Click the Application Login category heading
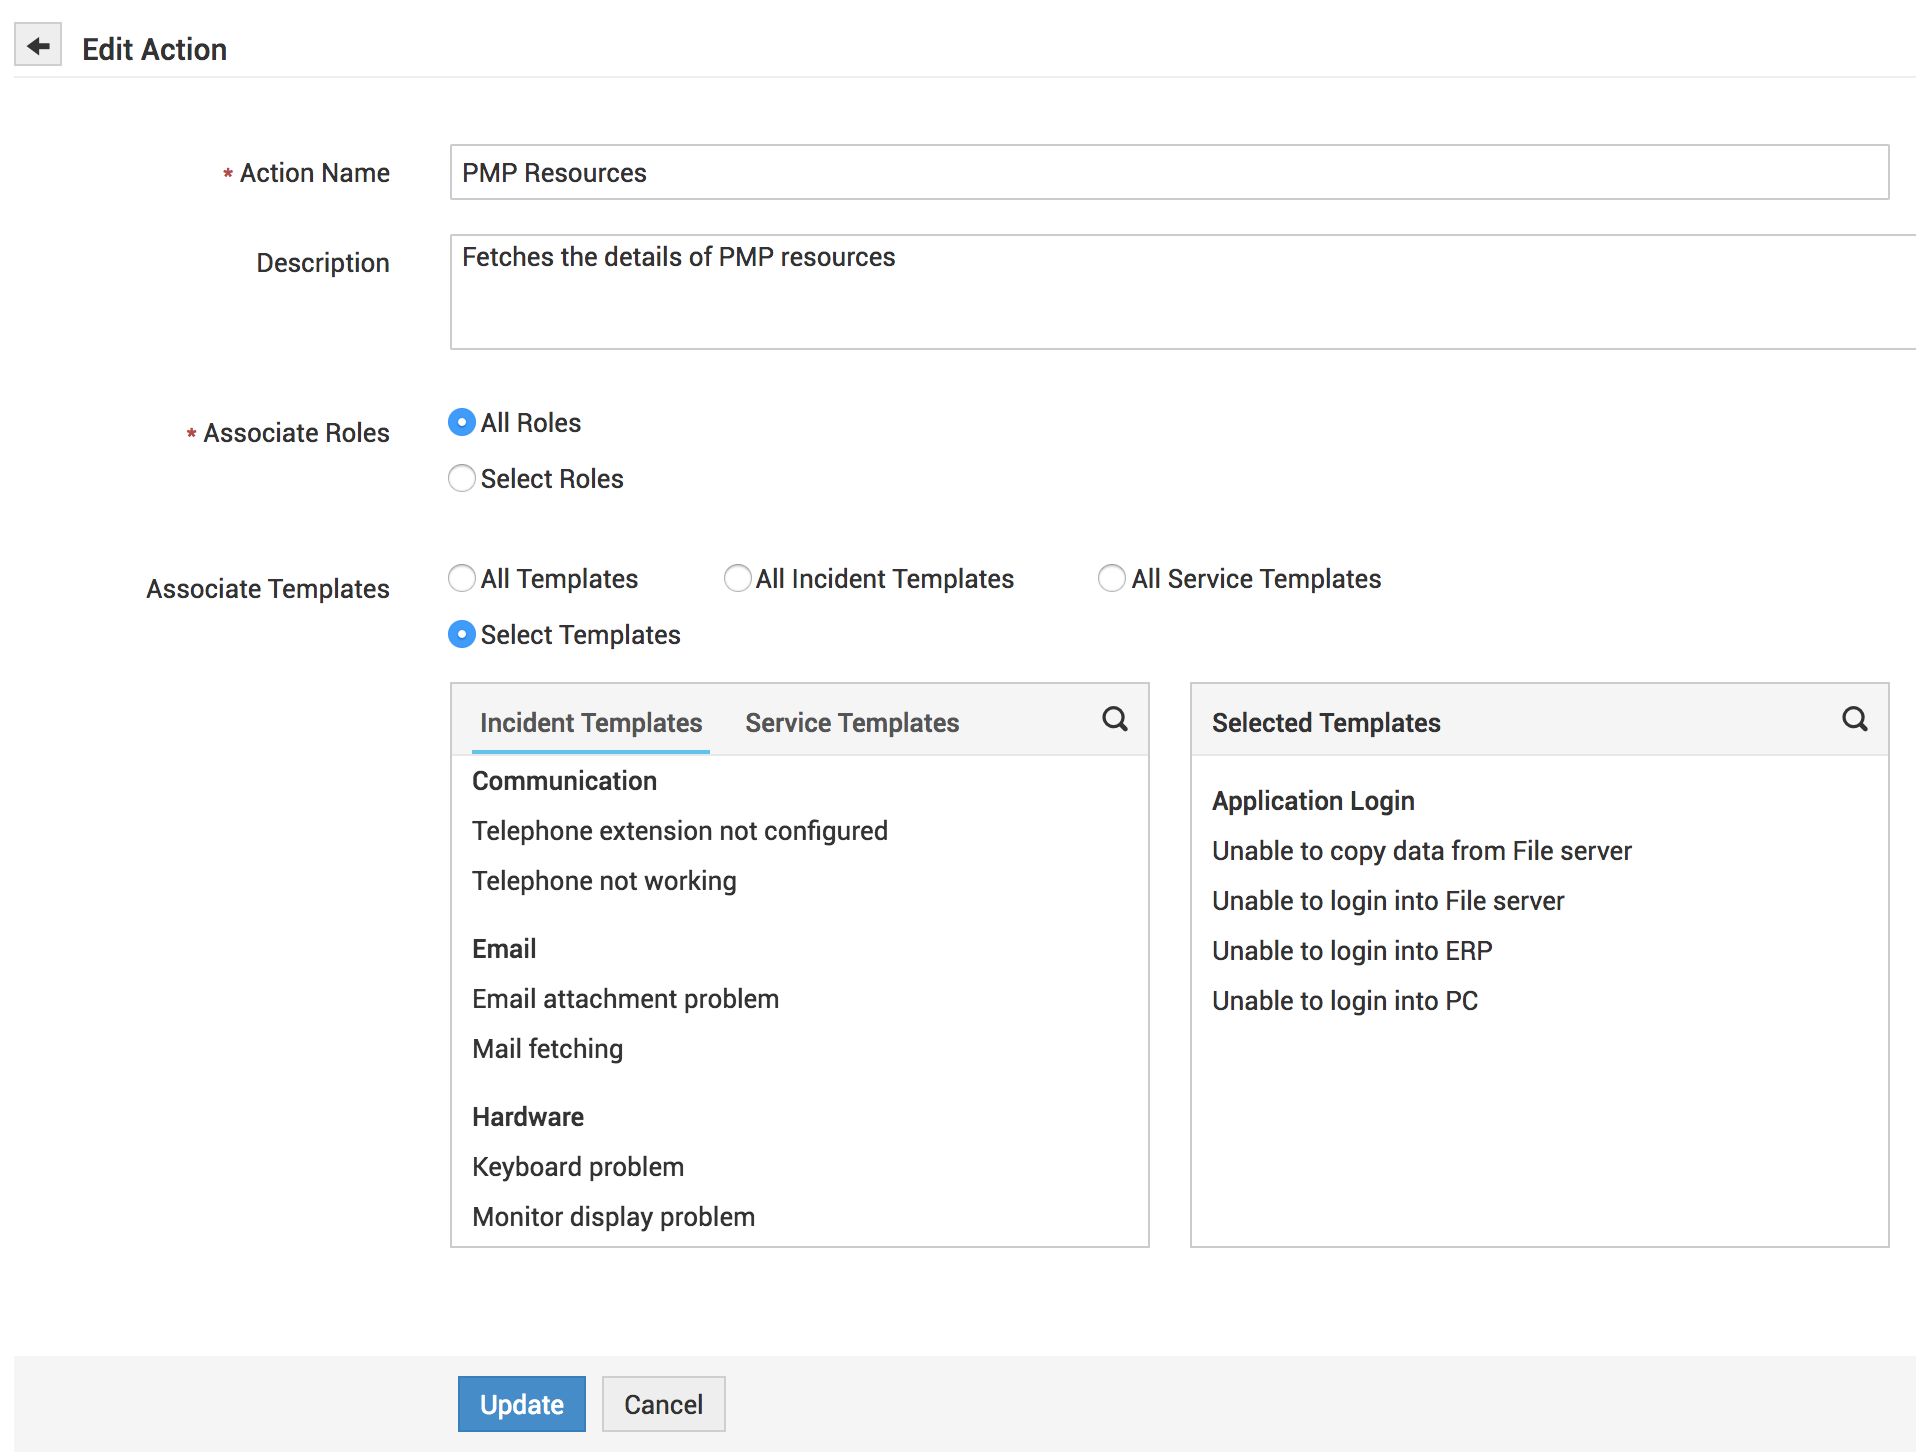This screenshot has height=1452, width=1916. pos(1313,801)
